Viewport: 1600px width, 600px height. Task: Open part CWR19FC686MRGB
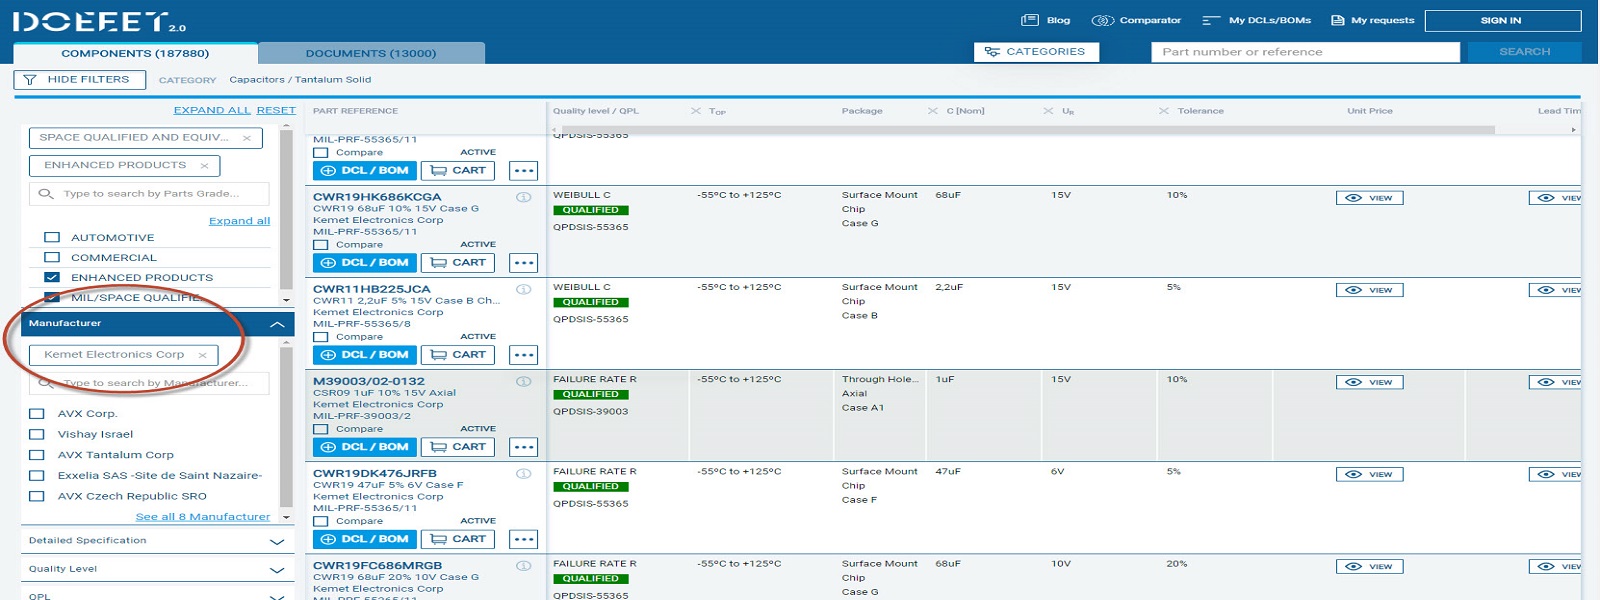pos(377,566)
